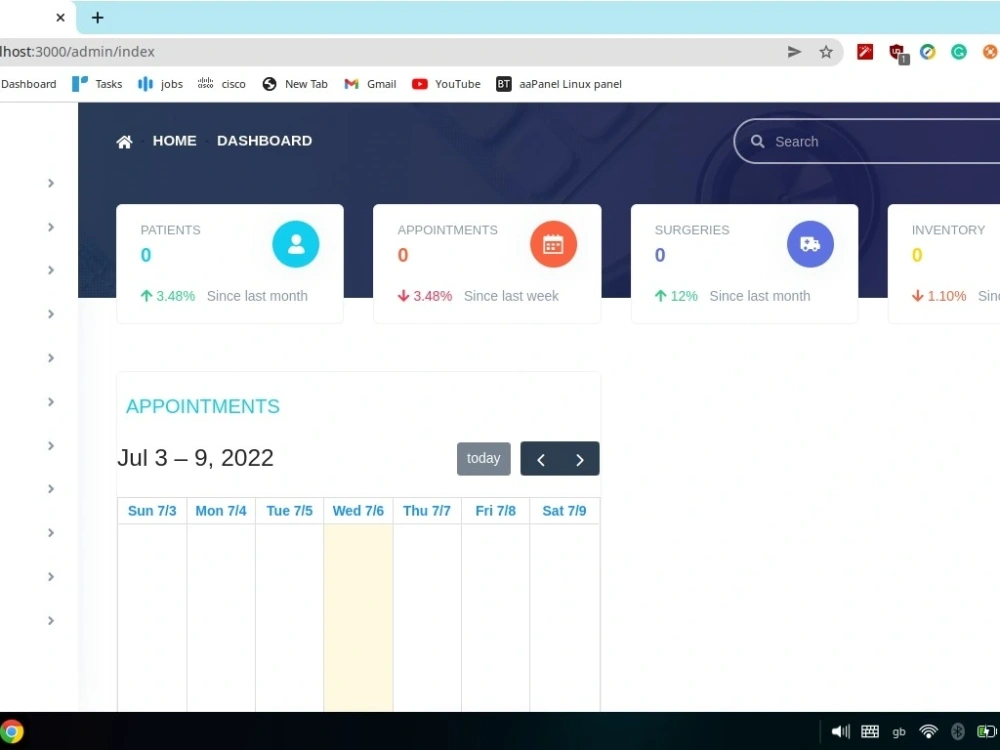Expand the second sidebar chevron

51,227
